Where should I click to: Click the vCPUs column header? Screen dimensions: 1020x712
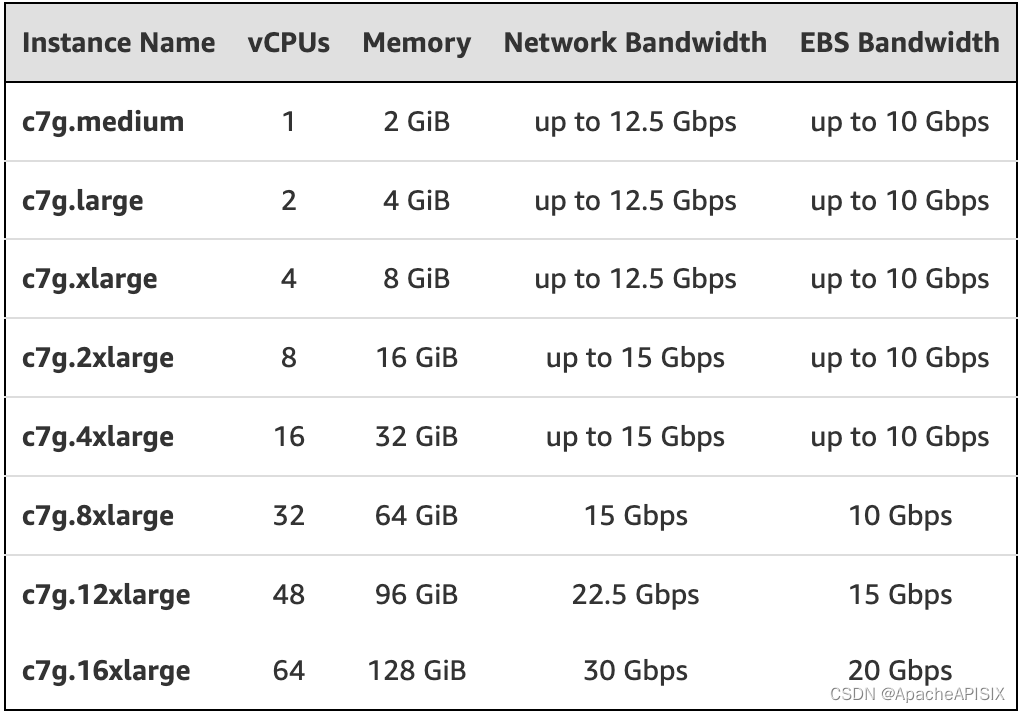point(289,43)
